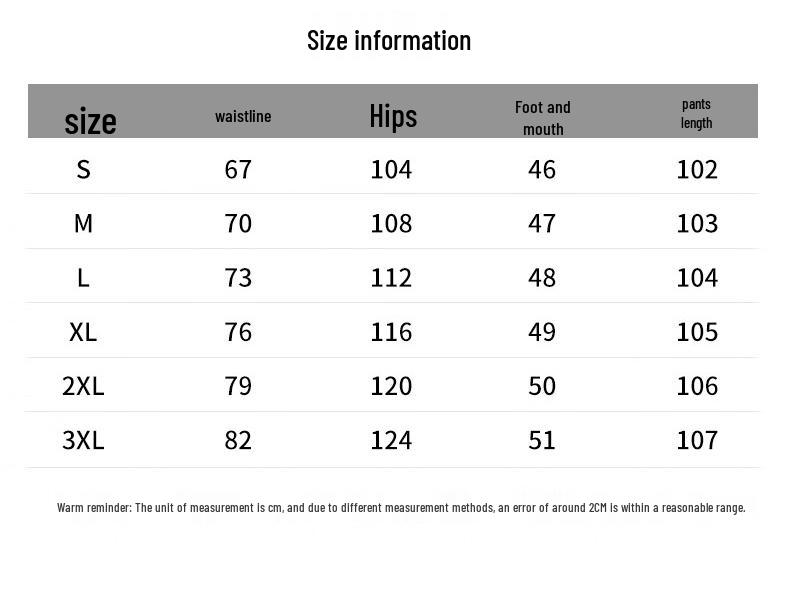This screenshot has width=790, height=593.
Task: Click the S size row label
Action: click(x=83, y=169)
